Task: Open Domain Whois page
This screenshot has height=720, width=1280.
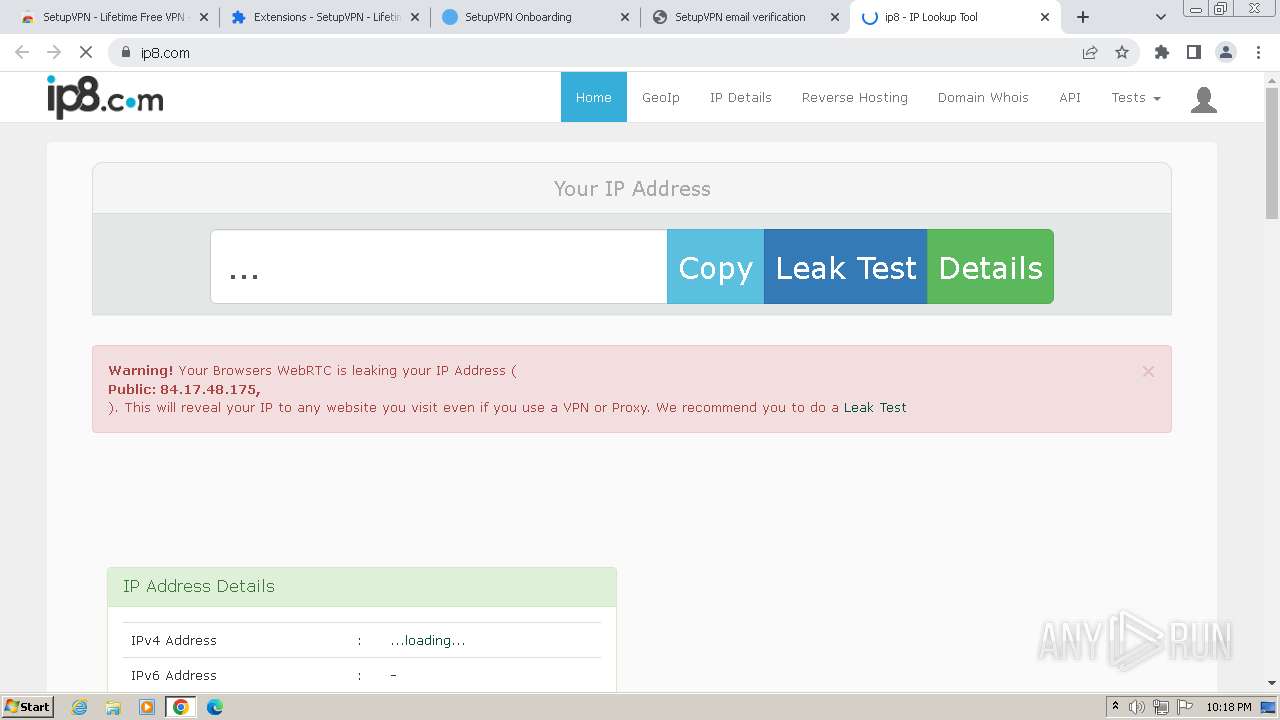Action: 983,97
